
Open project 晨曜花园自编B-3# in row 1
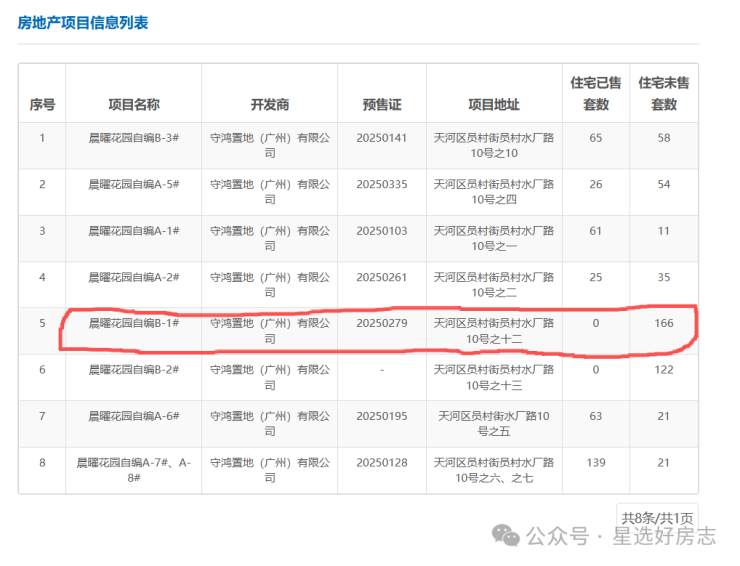(134, 137)
